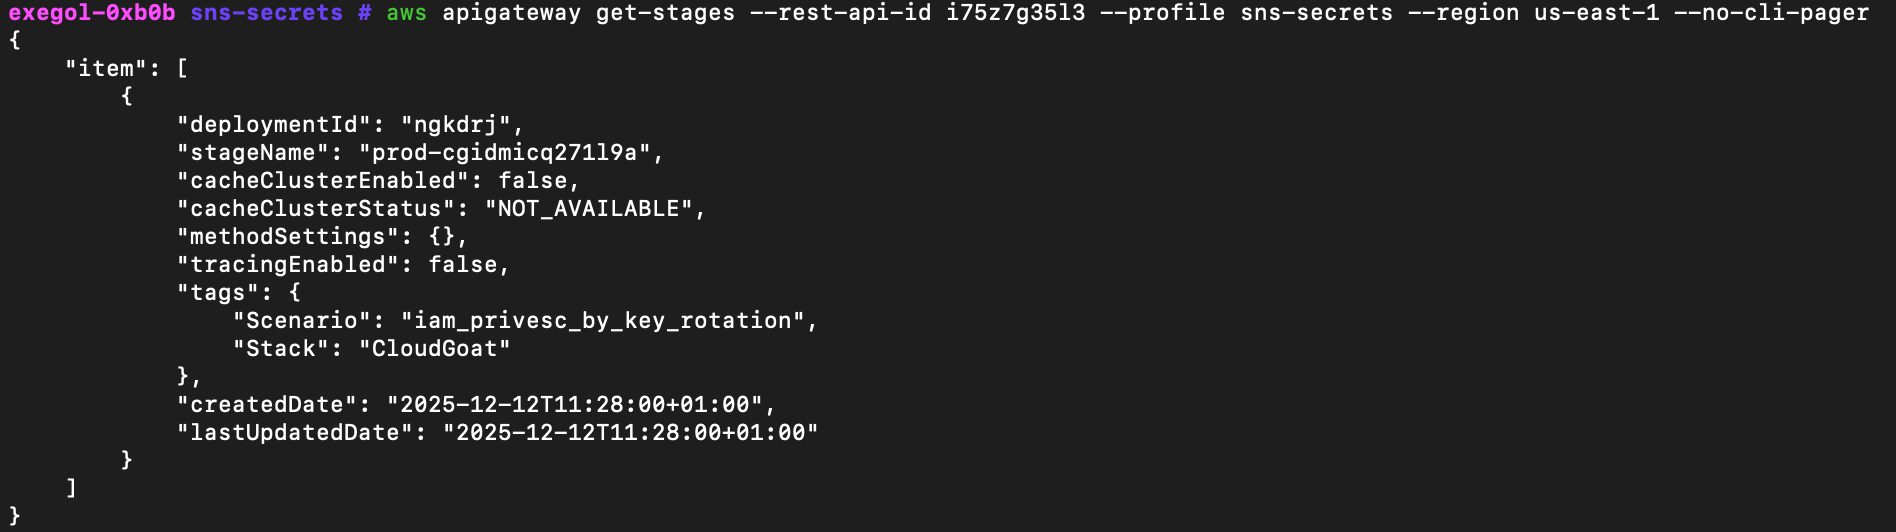Click the iam_privesc_by_key_rotation scenario value
This screenshot has height=532, width=1896.
(x=602, y=321)
